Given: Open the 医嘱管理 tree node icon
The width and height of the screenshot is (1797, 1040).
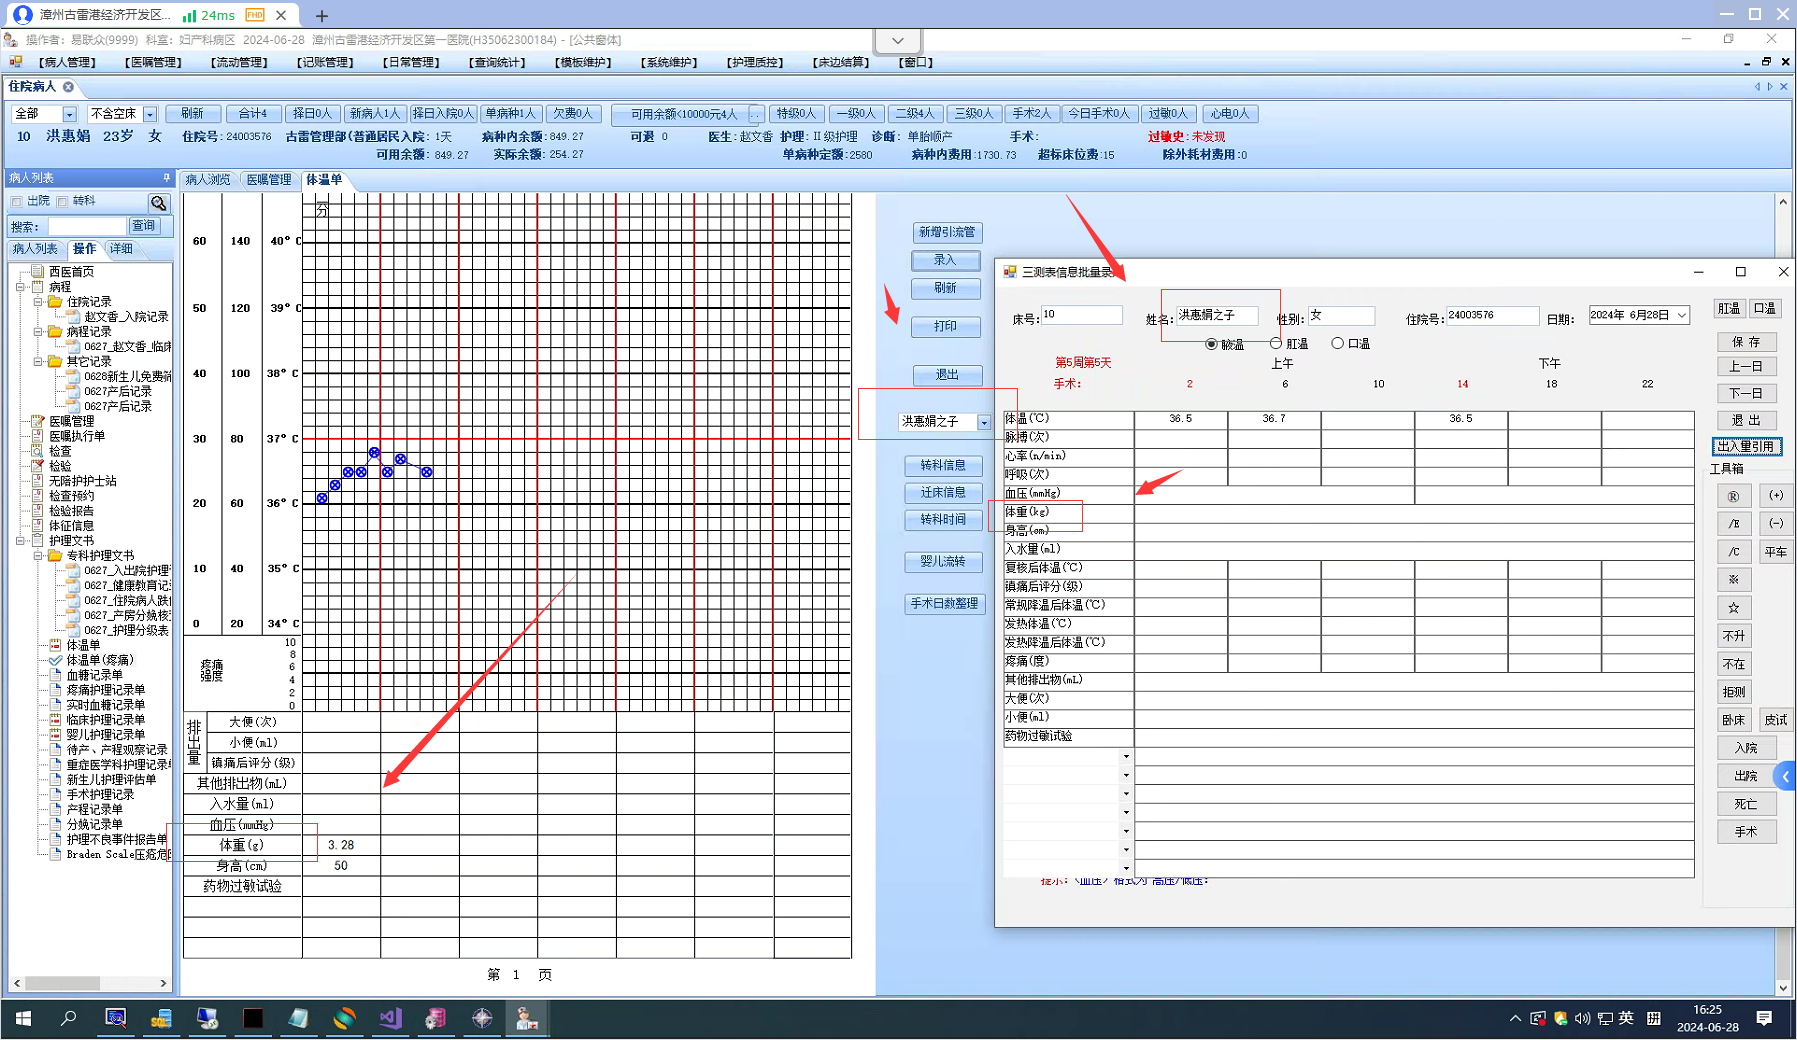Looking at the screenshot, I should click(x=38, y=421).
